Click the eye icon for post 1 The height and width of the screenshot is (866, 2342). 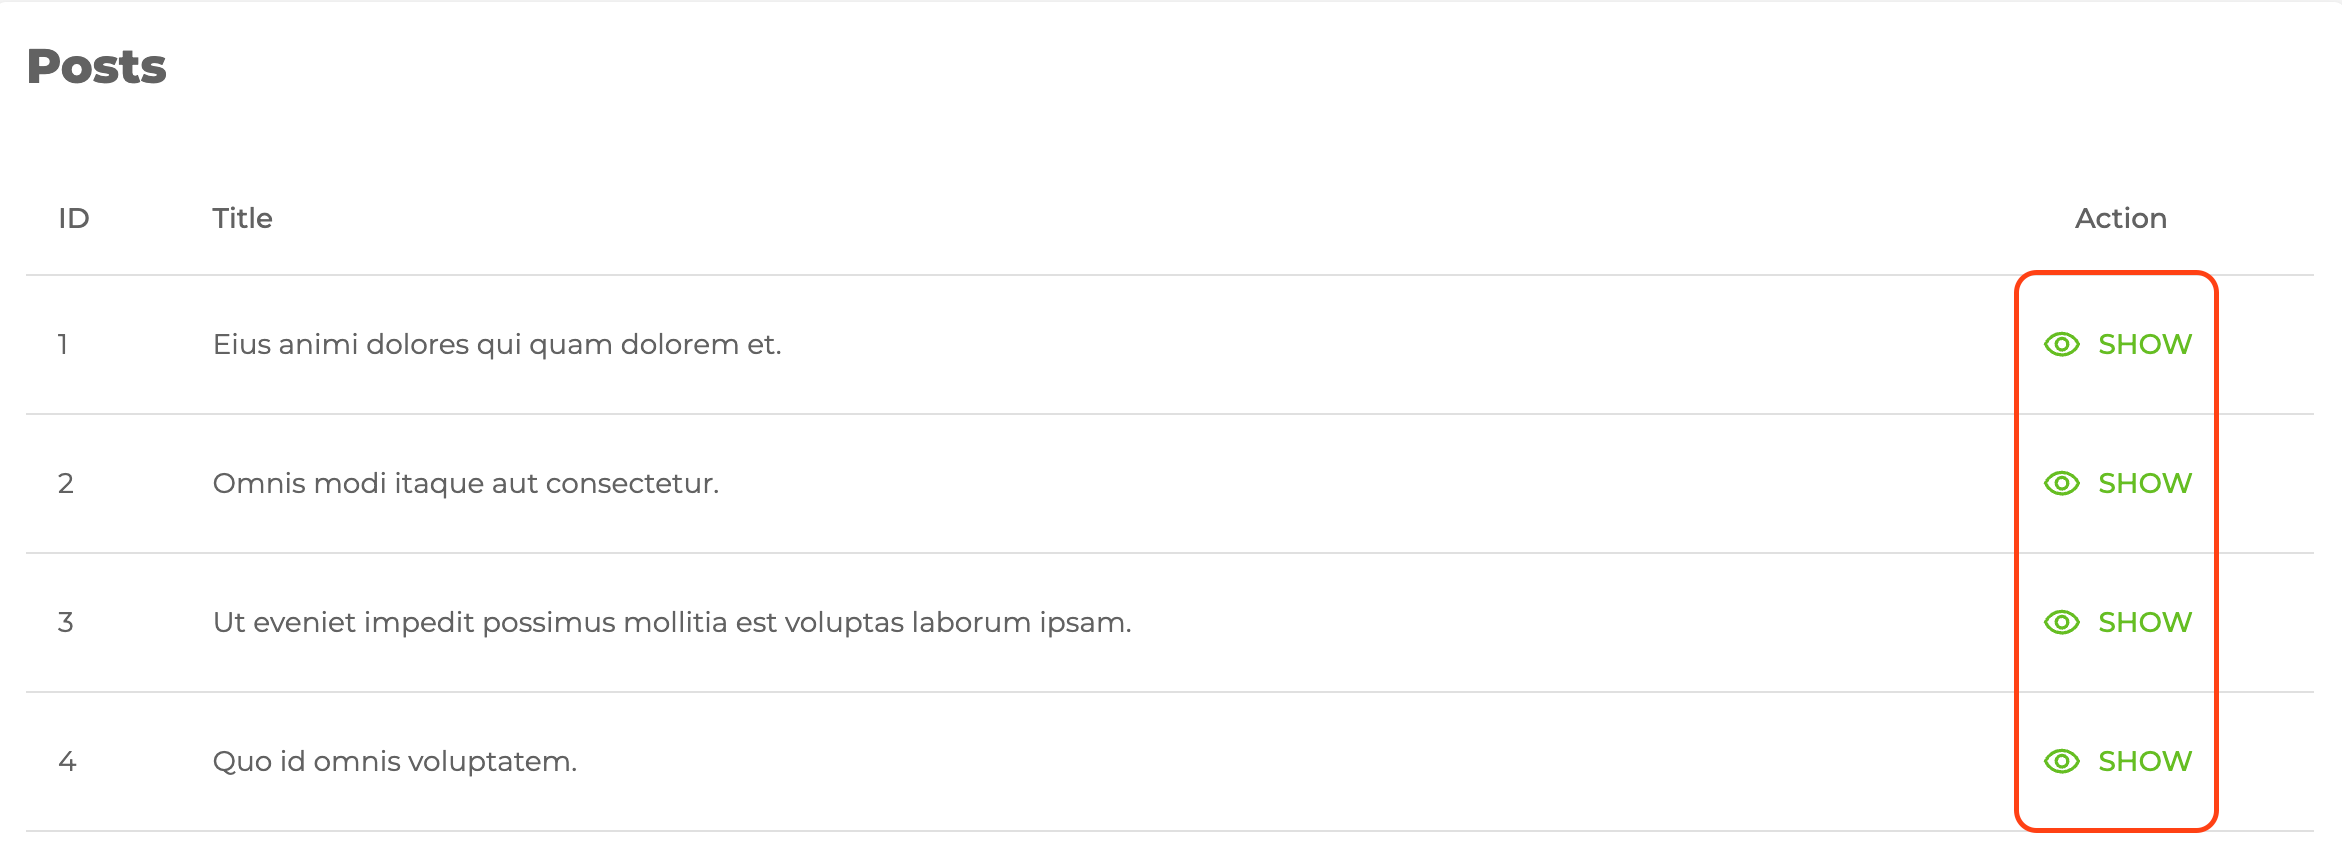(2061, 345)
